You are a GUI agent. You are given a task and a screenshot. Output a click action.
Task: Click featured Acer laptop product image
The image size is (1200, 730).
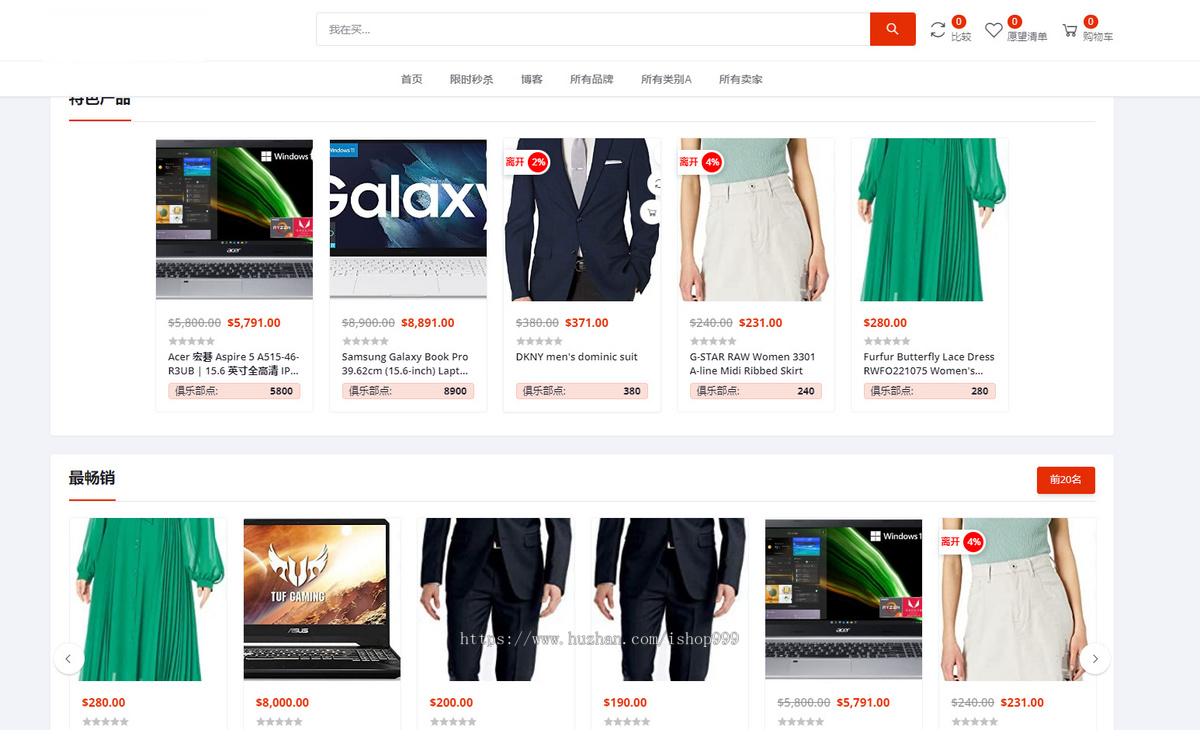[x=234, y=219]
